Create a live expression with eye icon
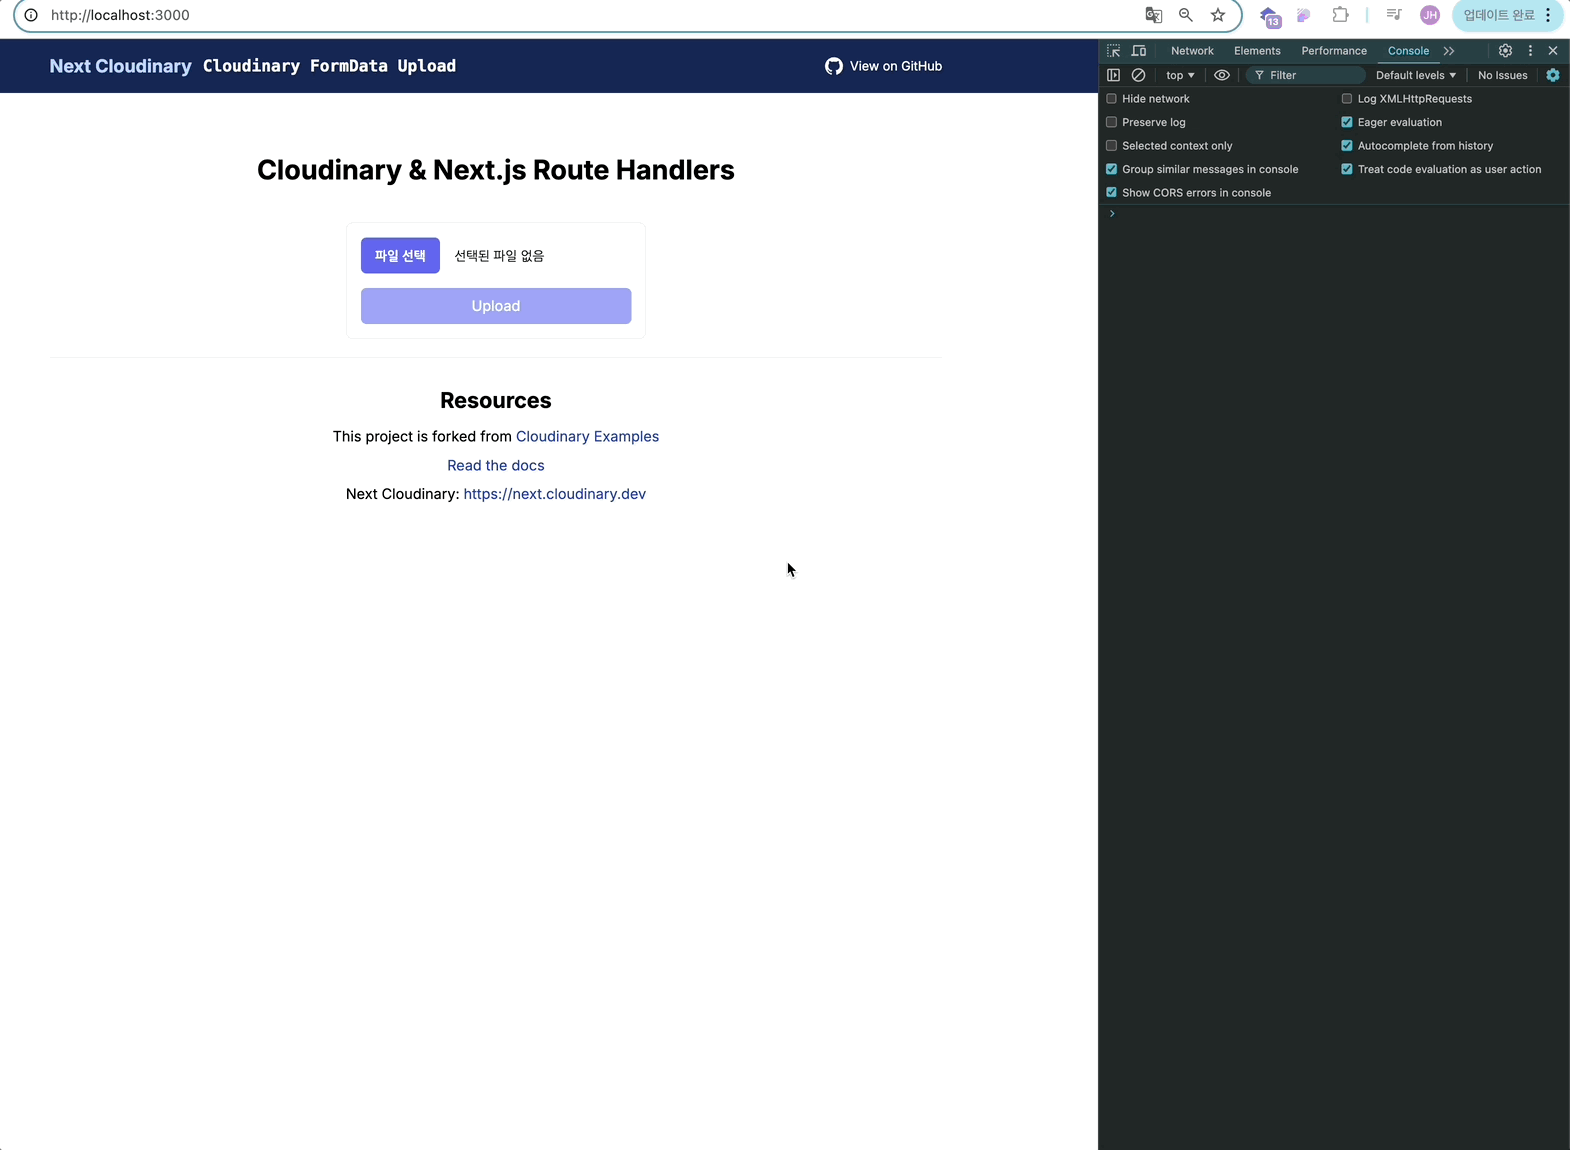This screenshot has width=1570, height=1150. pyautogui.click(x=1222, y=75)
